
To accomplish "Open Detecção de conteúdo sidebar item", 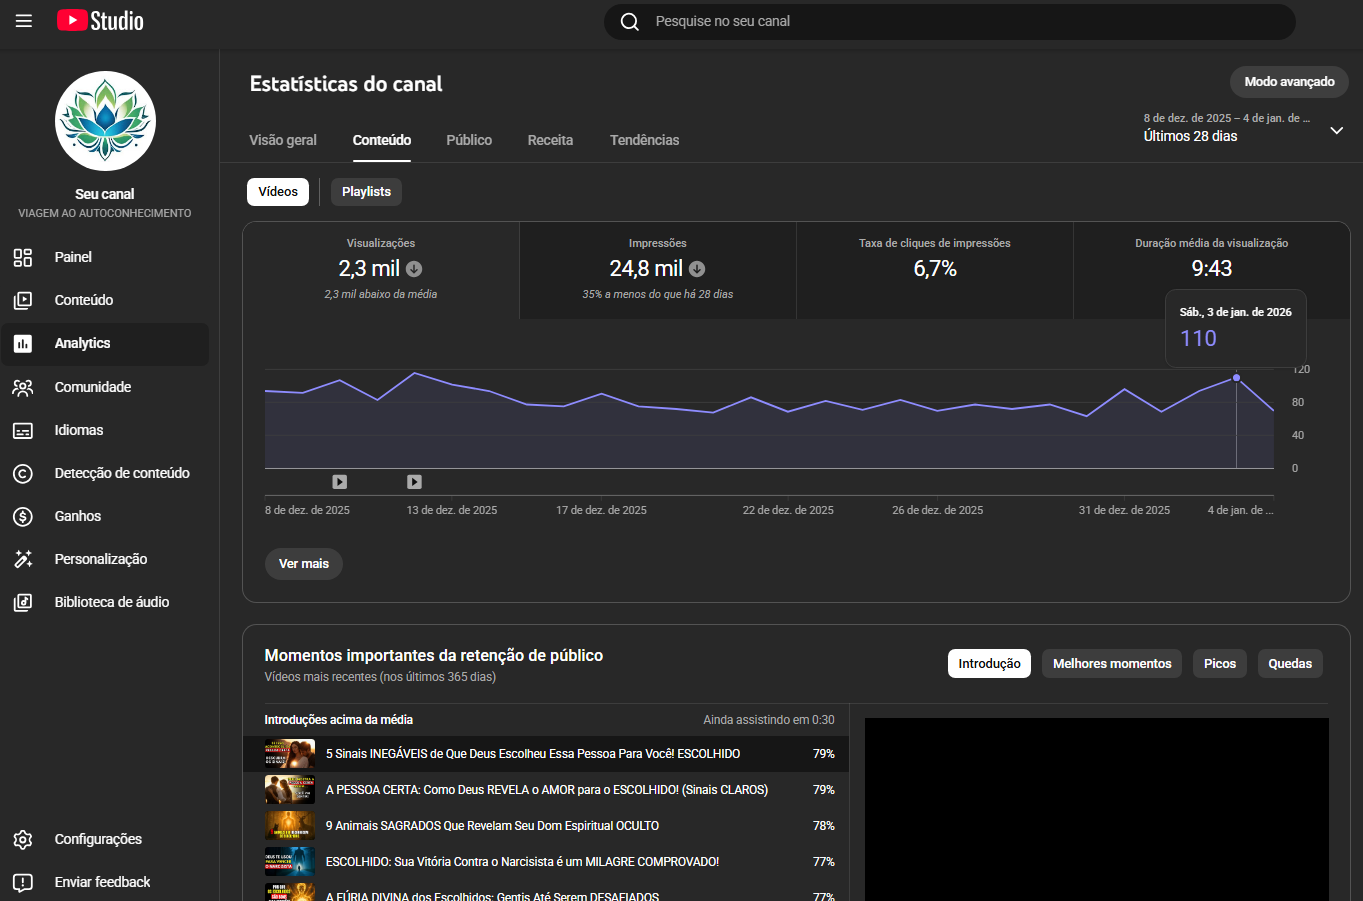I will pyautogui.click(x=105, y=473).
